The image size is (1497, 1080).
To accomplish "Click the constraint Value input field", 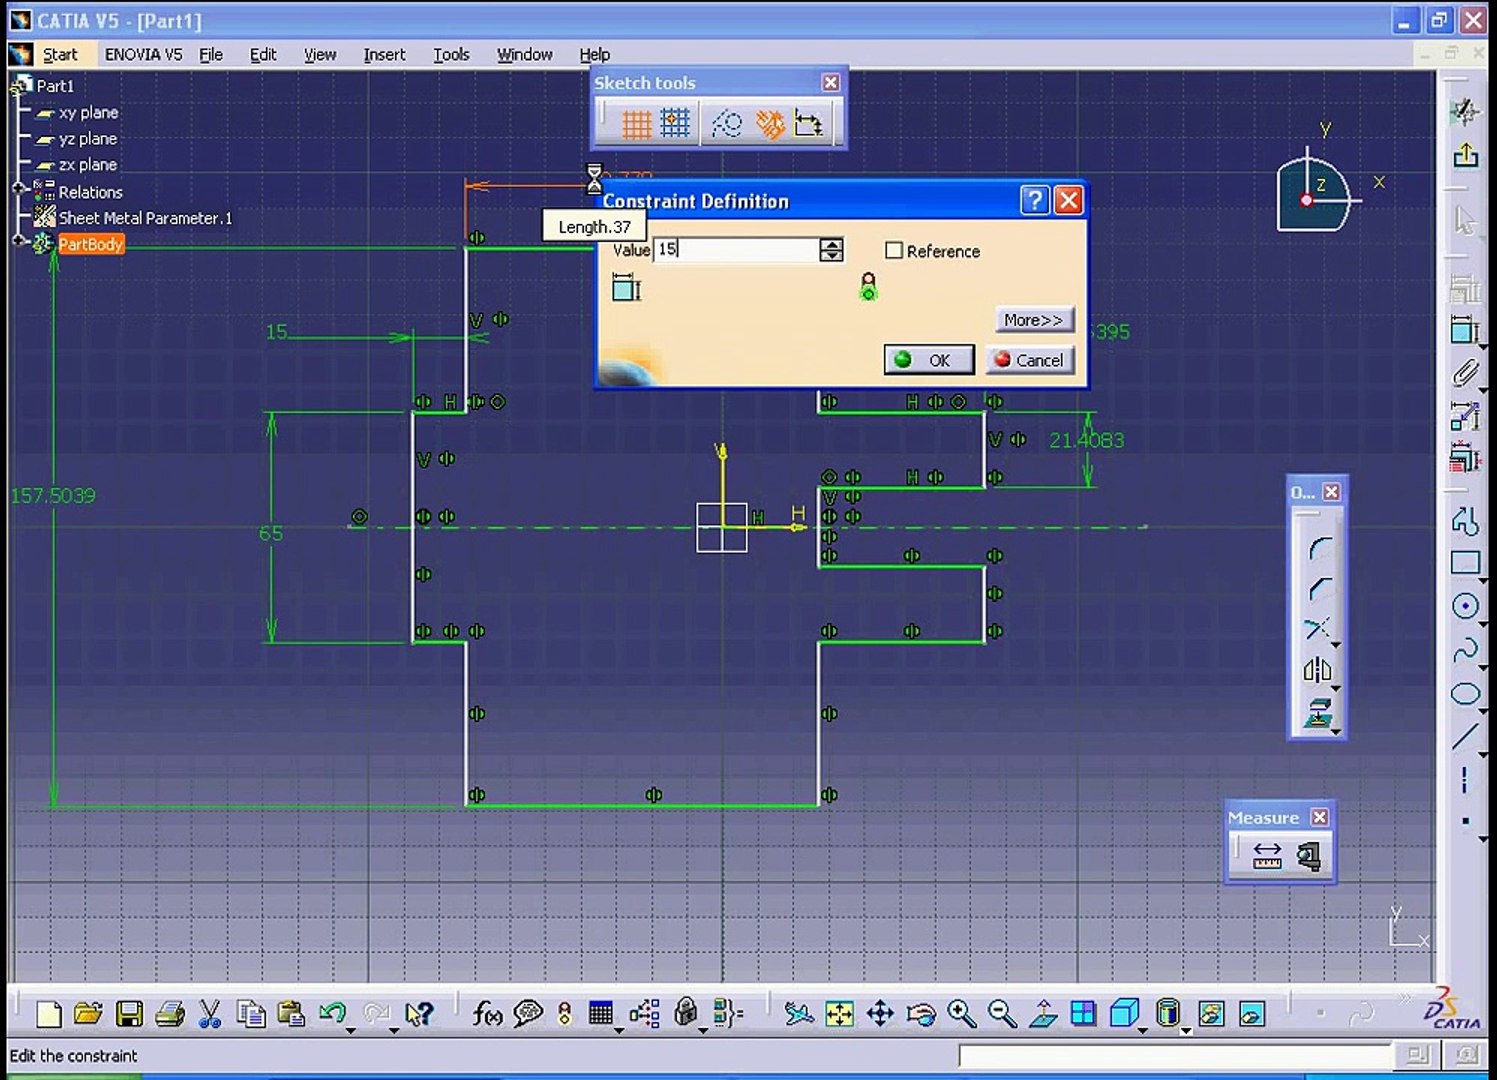I will tap(735, 250).
